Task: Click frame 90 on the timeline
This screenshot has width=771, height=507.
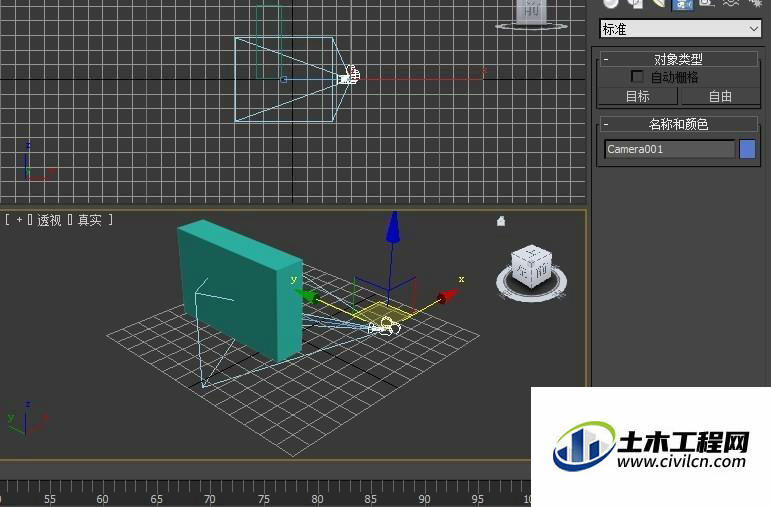Action: tap(424, 499)
